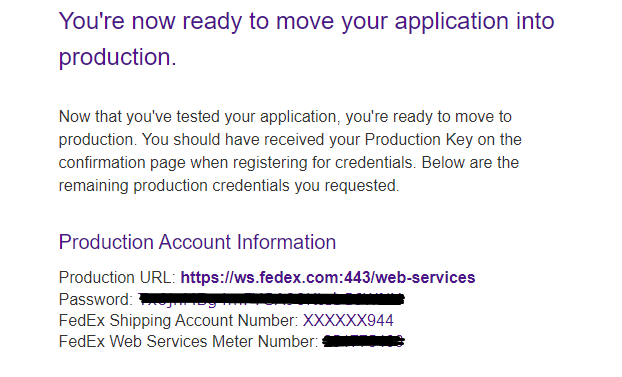Click the "FedEx Shipping Account Number:" label

[179, 320]
